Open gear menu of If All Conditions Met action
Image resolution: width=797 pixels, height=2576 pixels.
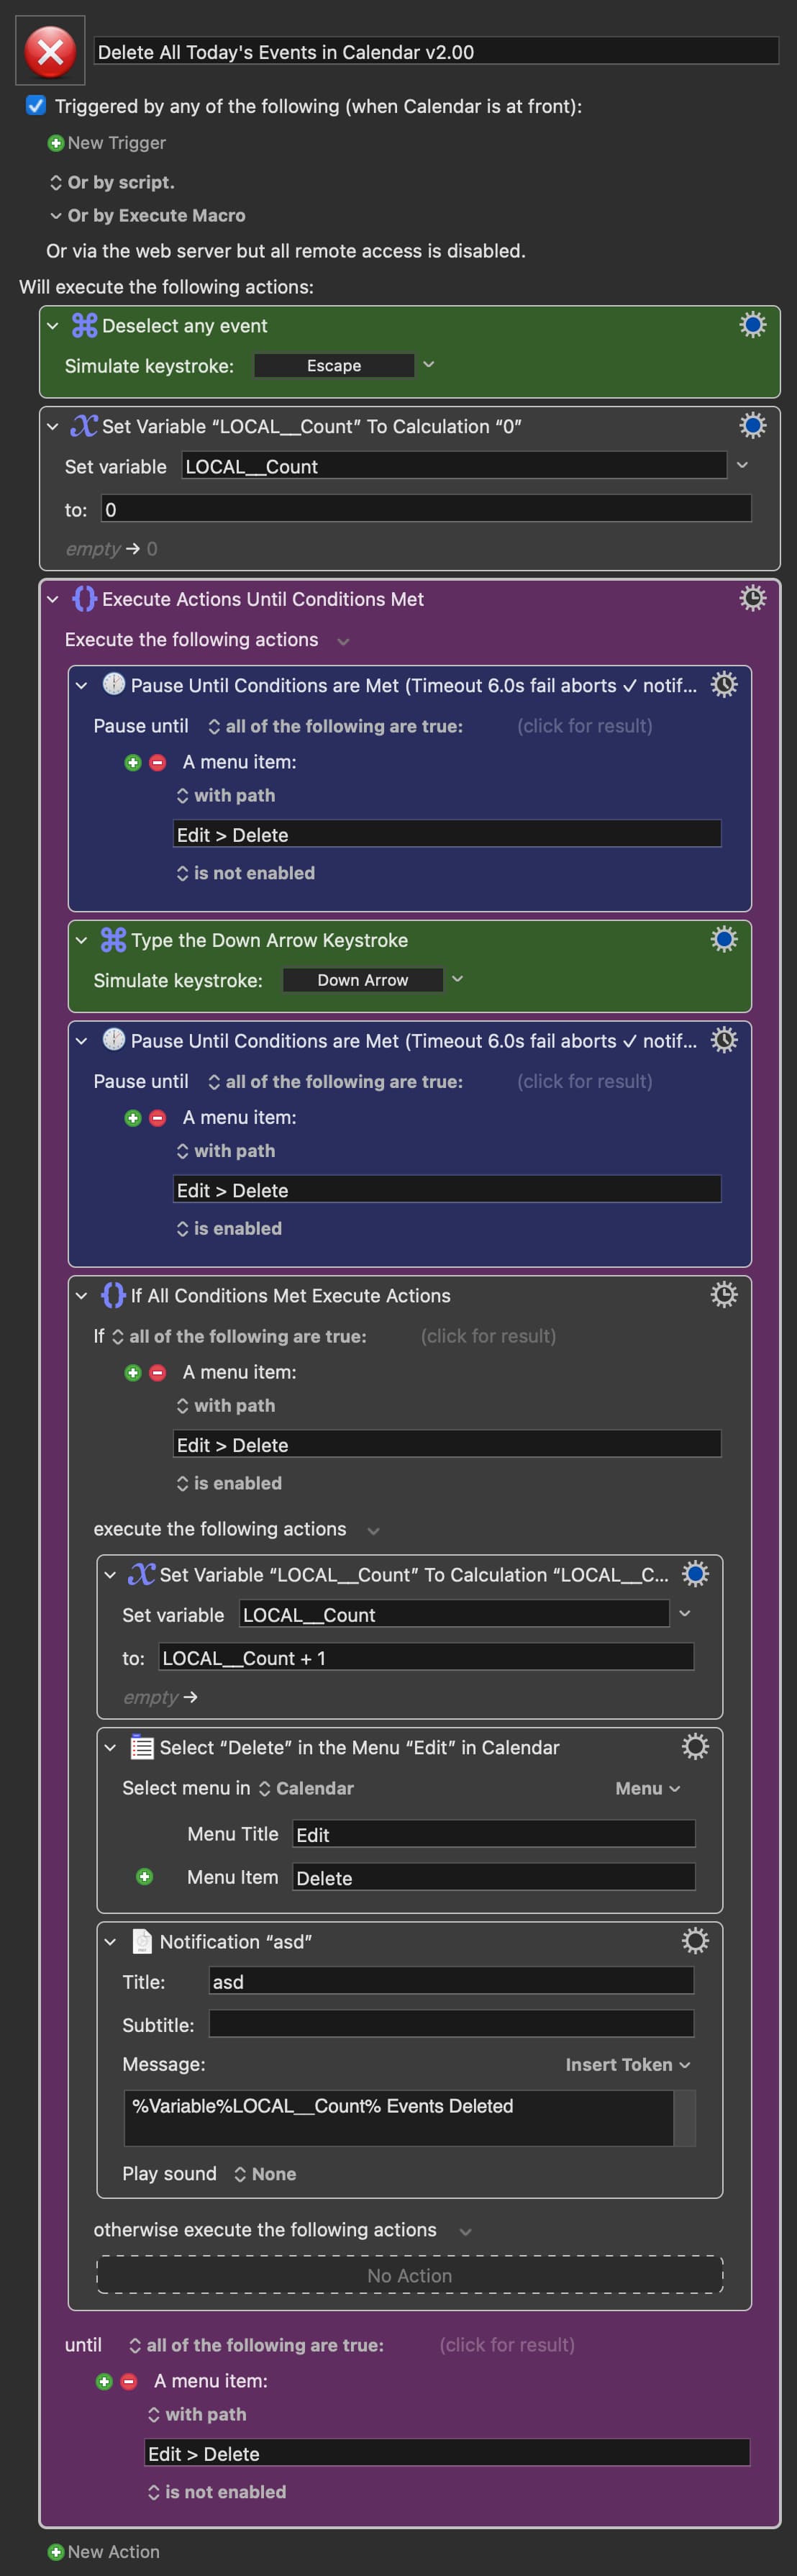click(x=723, y=1294)
